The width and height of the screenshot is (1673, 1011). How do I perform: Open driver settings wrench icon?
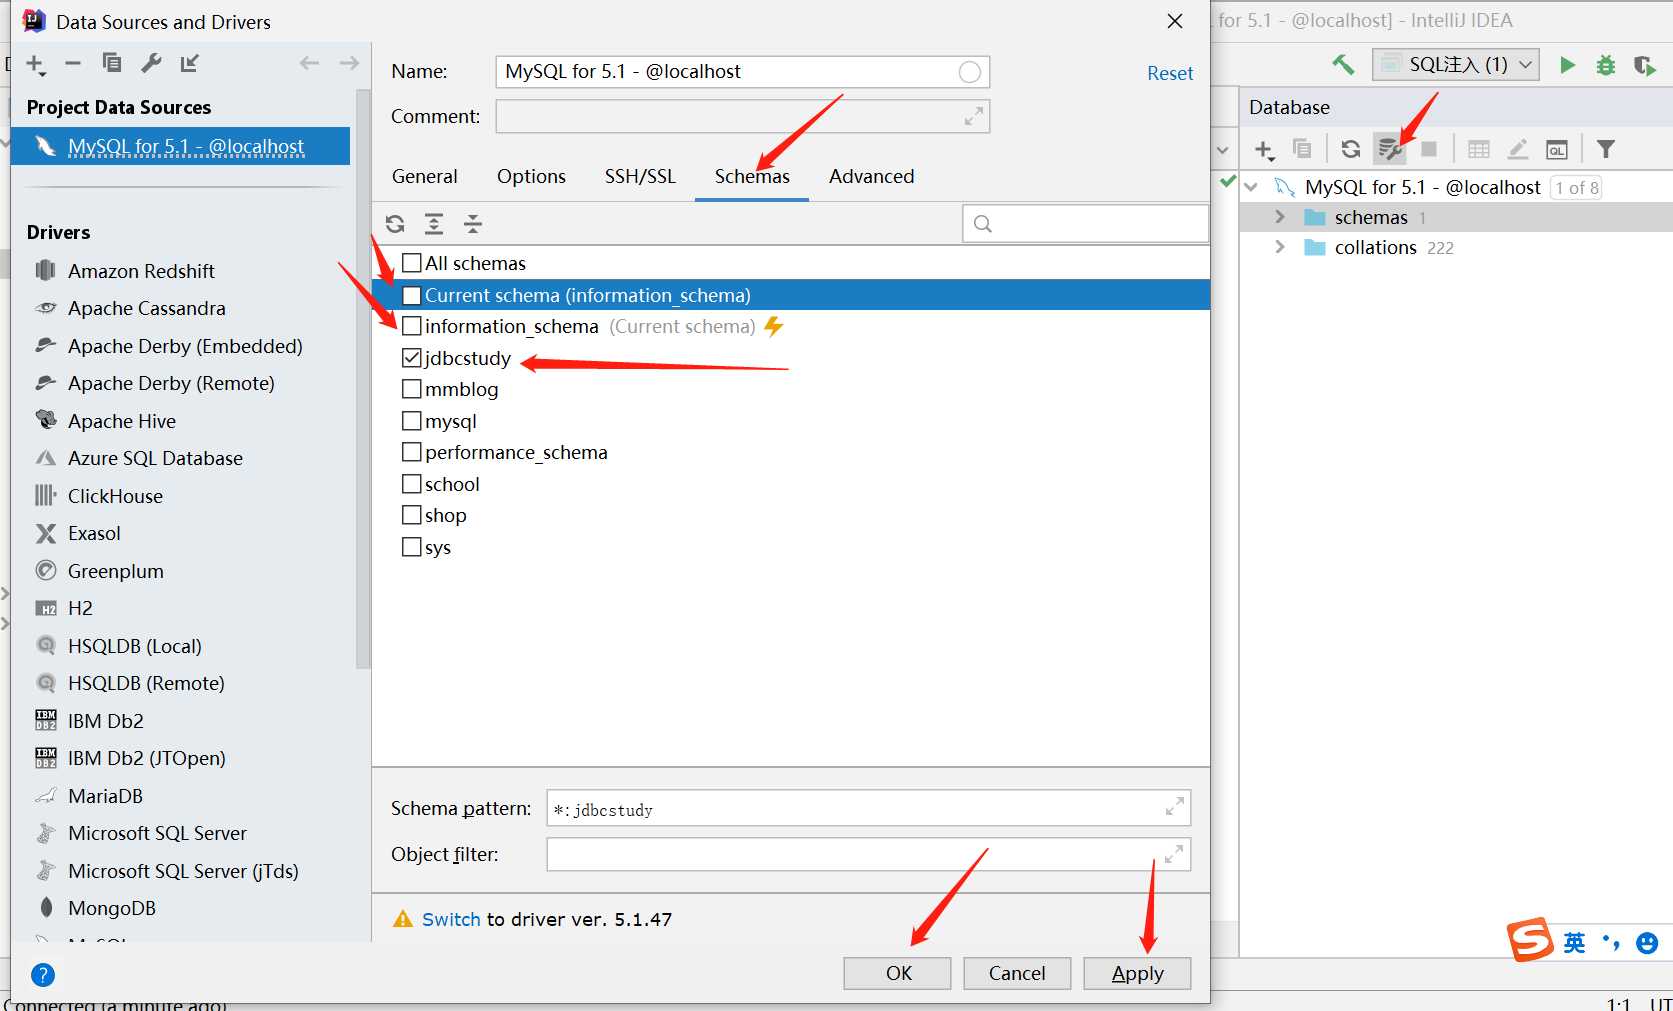(151, 63)
